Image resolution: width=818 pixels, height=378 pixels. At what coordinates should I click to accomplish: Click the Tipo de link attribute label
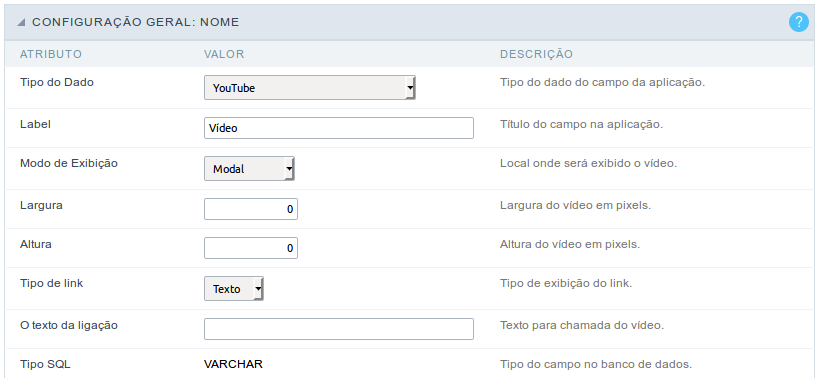(x=52, y=284)
